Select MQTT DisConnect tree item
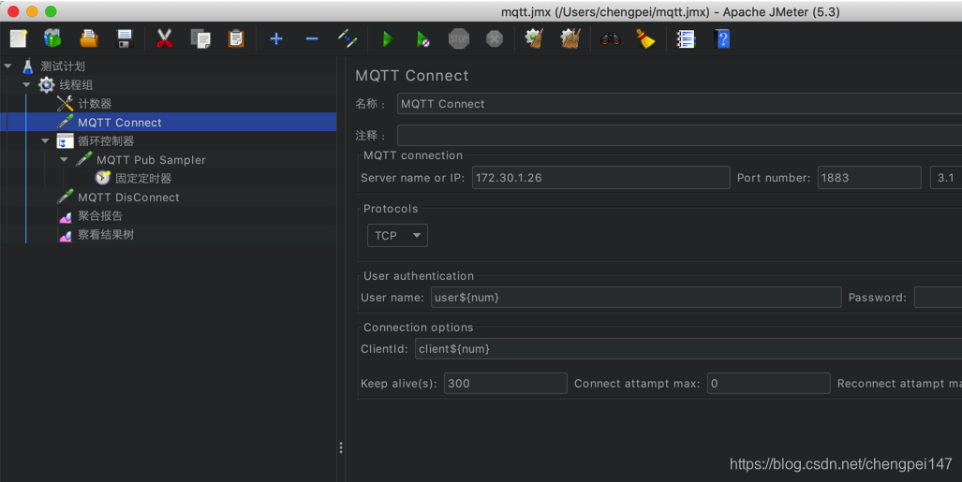Image resolution: width=962 pixels, height=482 pixels. point(129,197)
